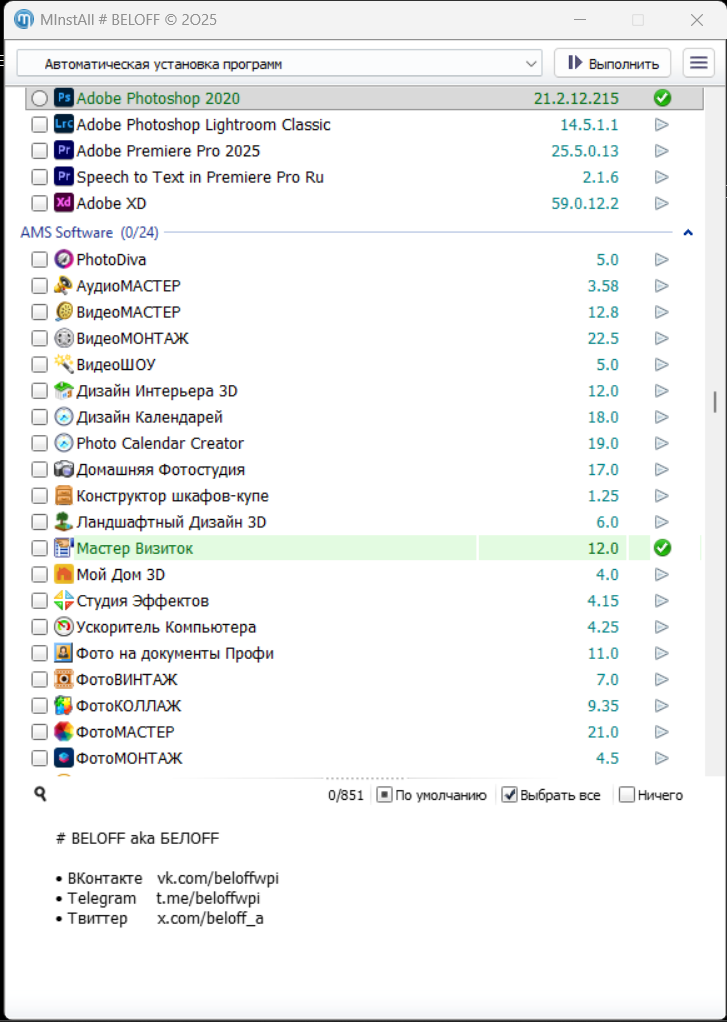Toggle the Выбрать все checkbox
This screenshot has width=727, height=1022.
pos(509,795)
